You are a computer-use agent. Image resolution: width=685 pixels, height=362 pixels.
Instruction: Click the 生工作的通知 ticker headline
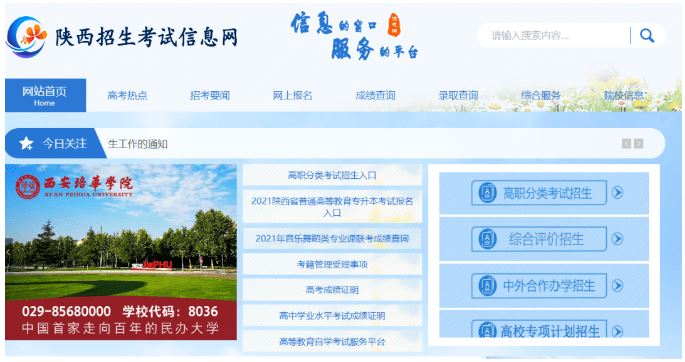[138, 144]
